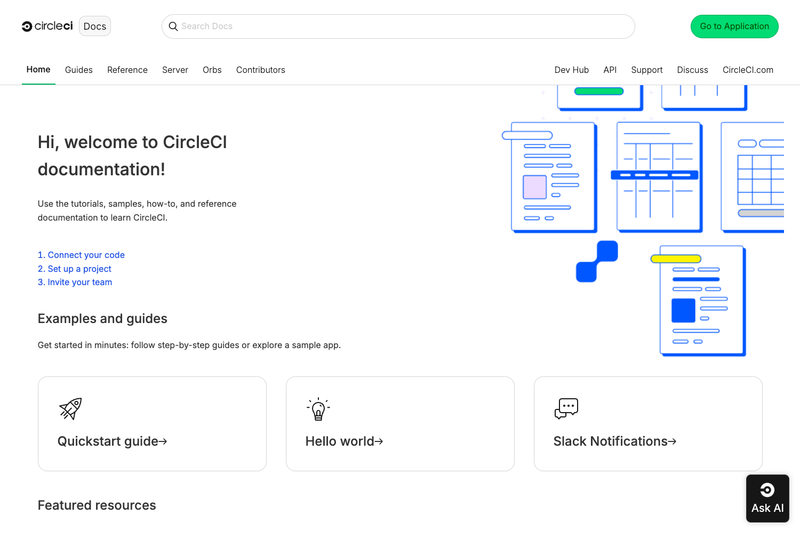
Task: Click the welcome to CircleCI documentation heading
Action: pos(132,156)
